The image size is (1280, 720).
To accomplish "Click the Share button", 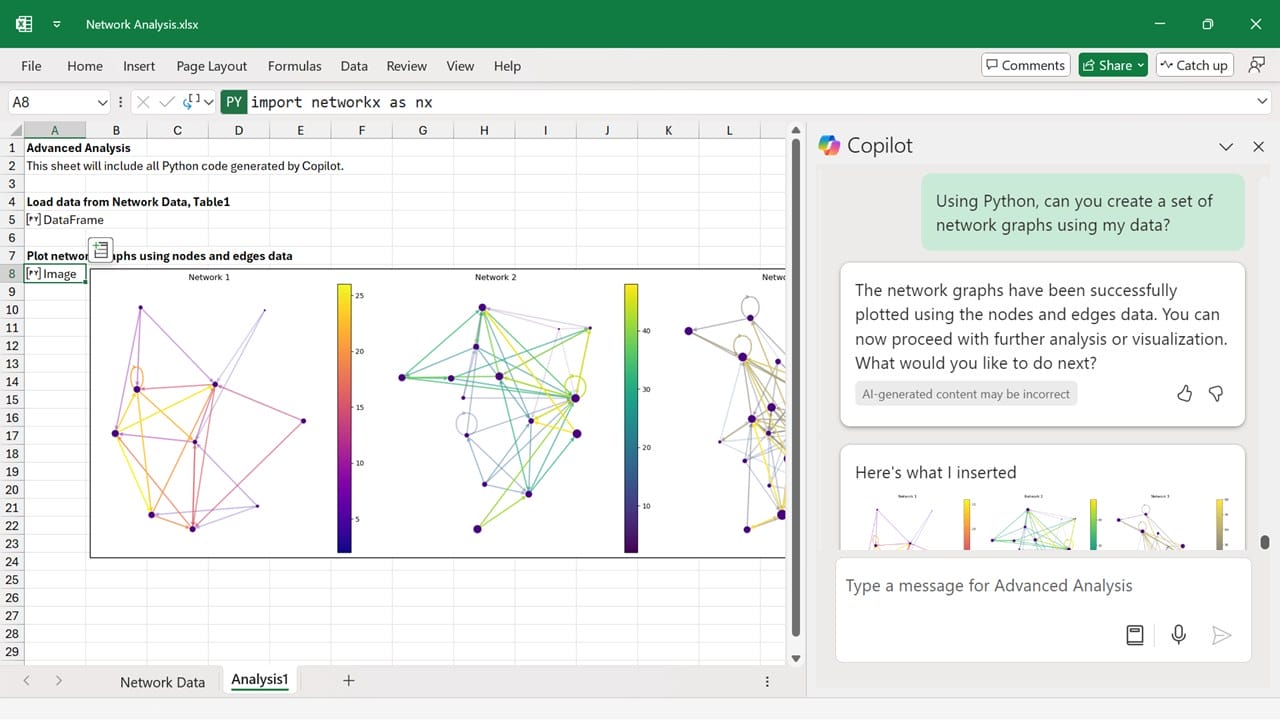I will (x=1110, y=64).
